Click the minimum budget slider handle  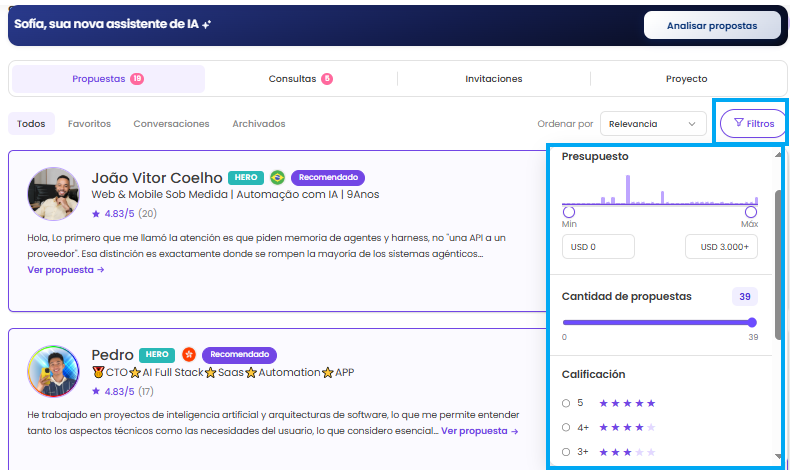[x=569, y=212]
